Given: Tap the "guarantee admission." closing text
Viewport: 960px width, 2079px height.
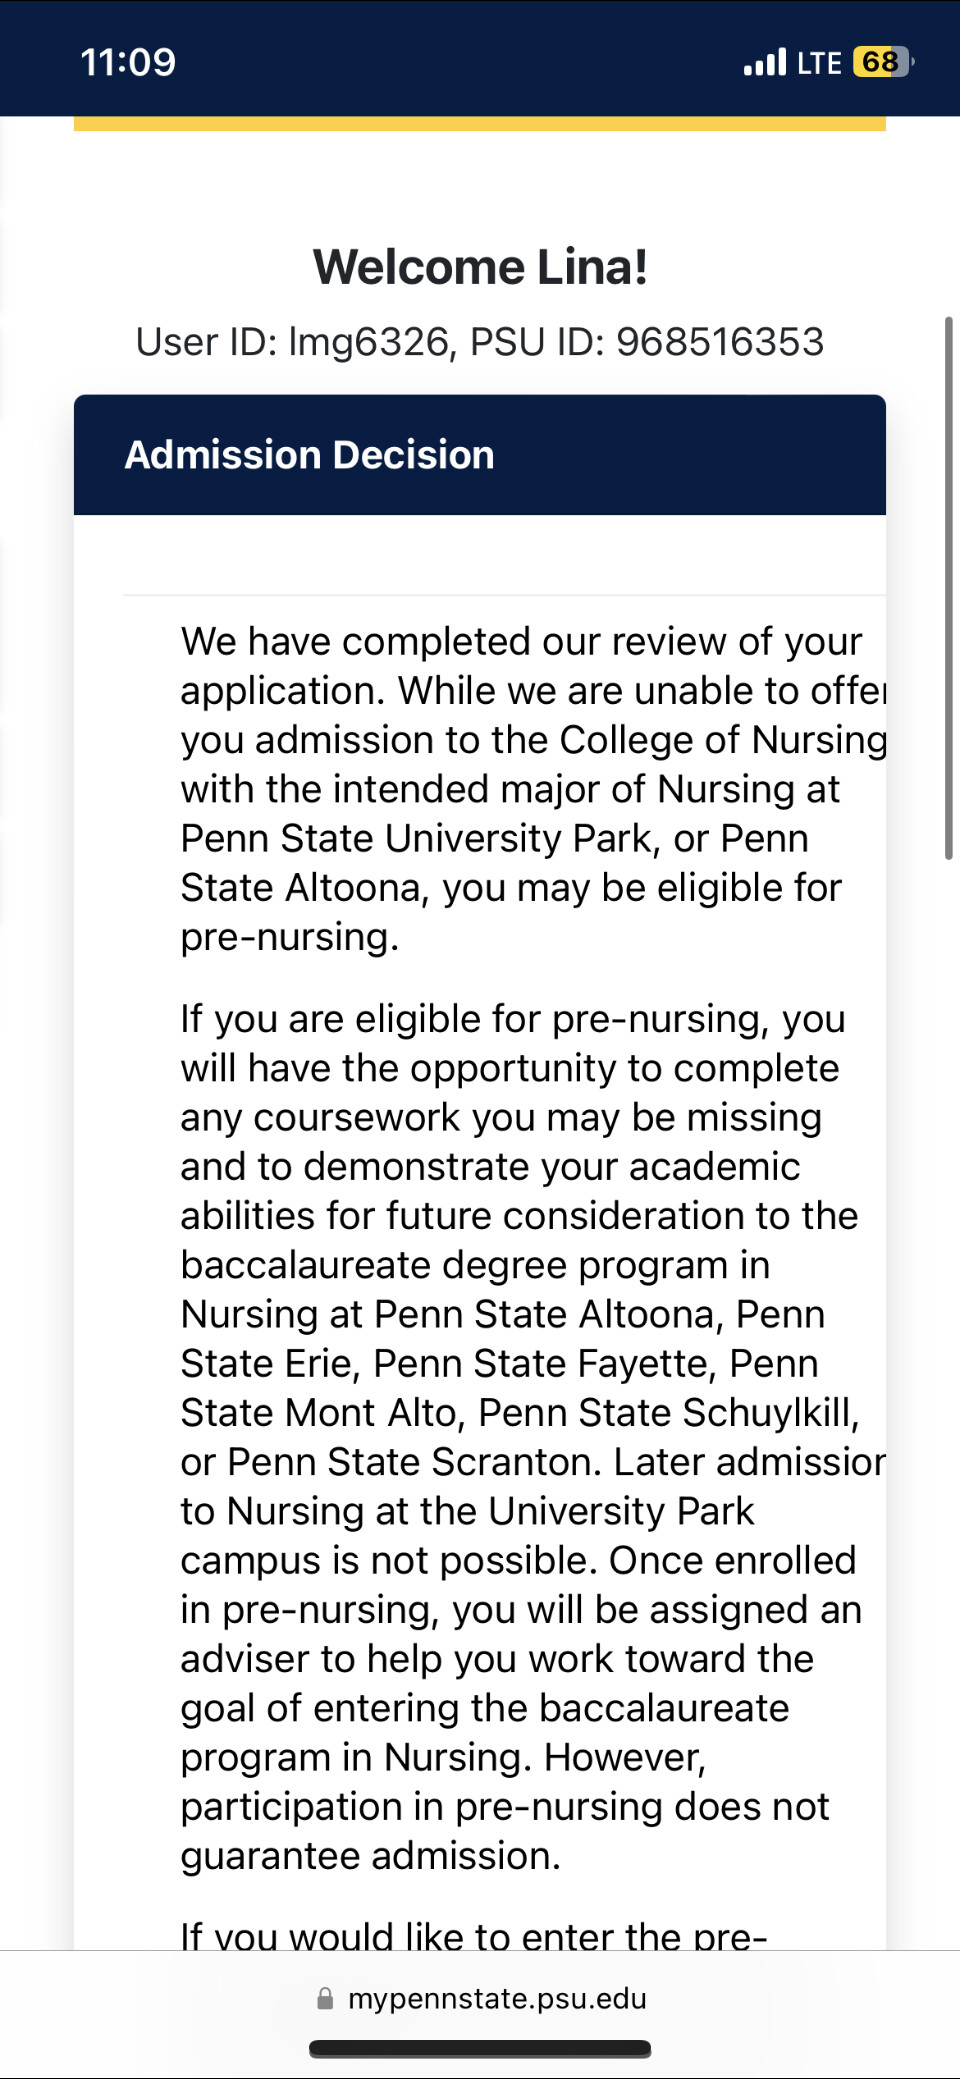Looking at the screenshot, I should tap(370, 1856).
